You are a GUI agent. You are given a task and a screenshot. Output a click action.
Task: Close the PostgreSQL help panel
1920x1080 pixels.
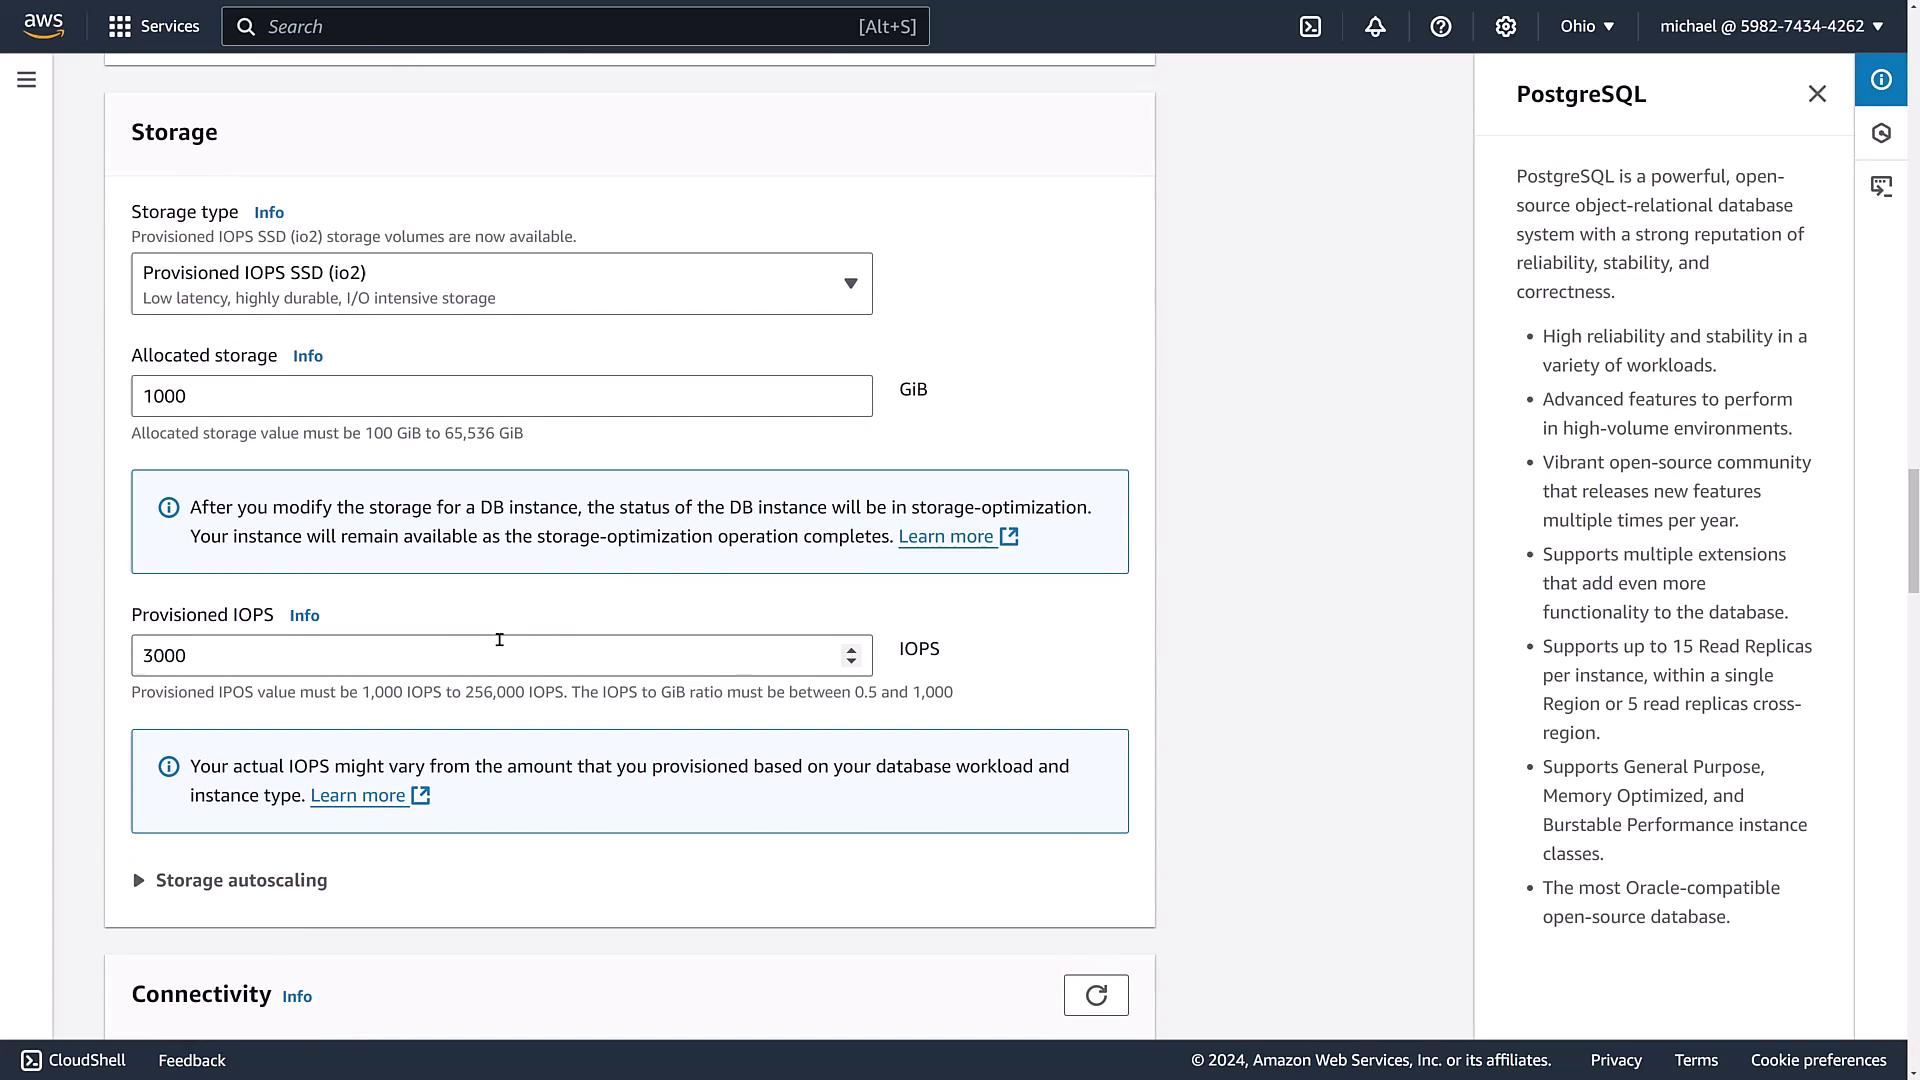tap(1817, 94)
